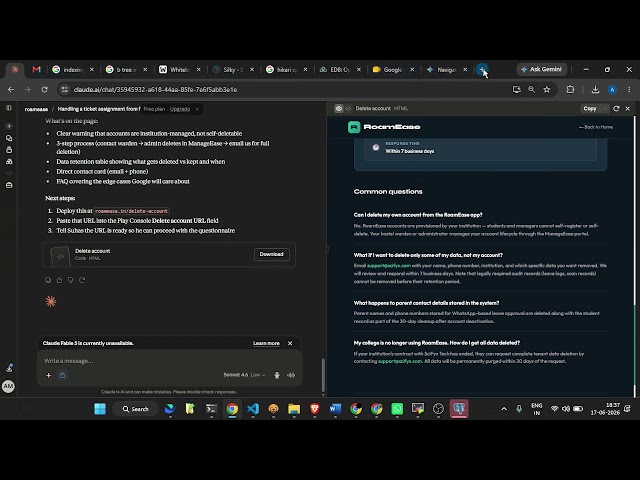Give thumbs down to the response

pos(71,280)
